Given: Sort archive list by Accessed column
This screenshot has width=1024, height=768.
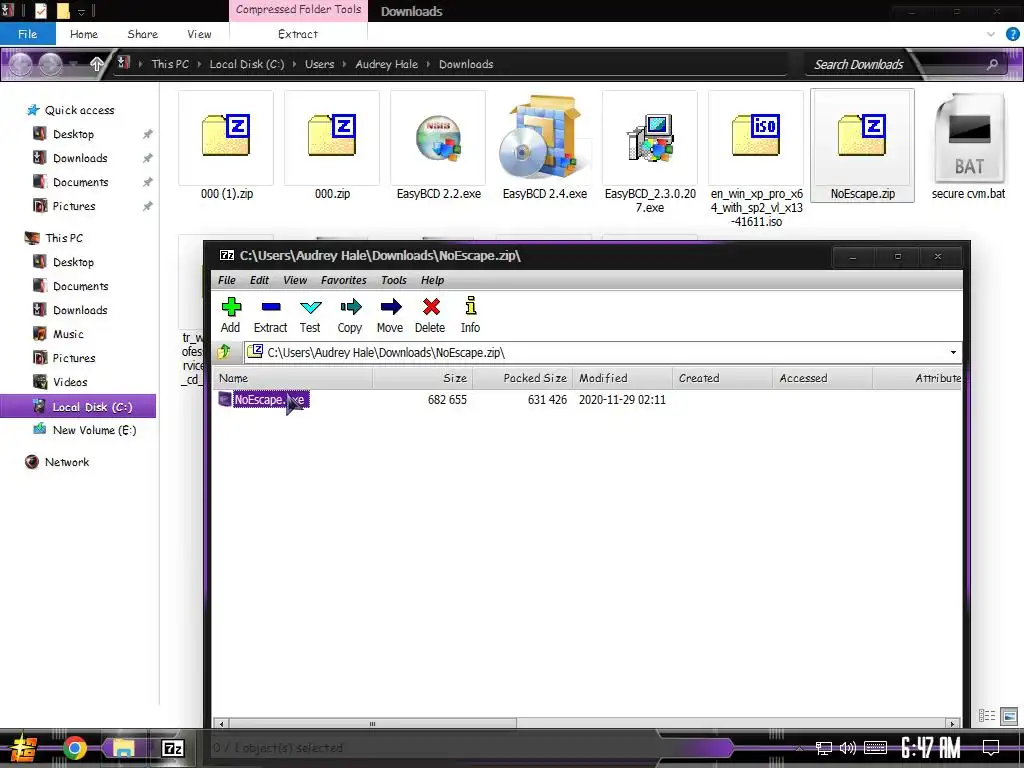Looking at the screenshot, I should click(x=822, y=378).
